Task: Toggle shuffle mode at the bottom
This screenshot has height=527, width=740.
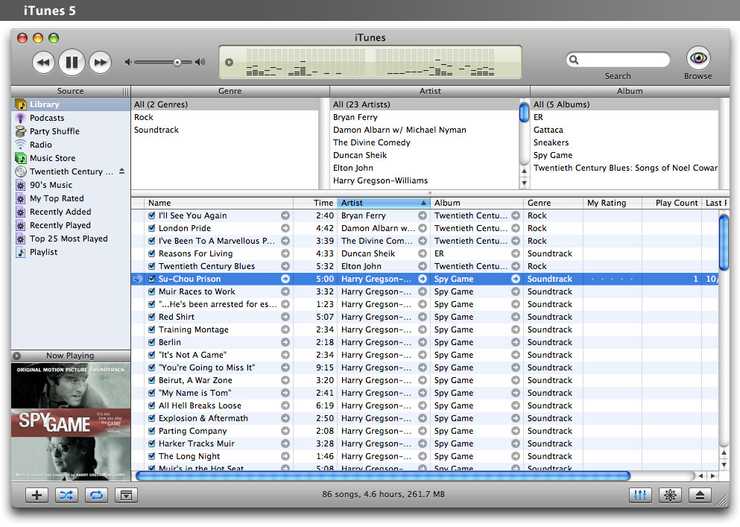Action: point(67,495)
